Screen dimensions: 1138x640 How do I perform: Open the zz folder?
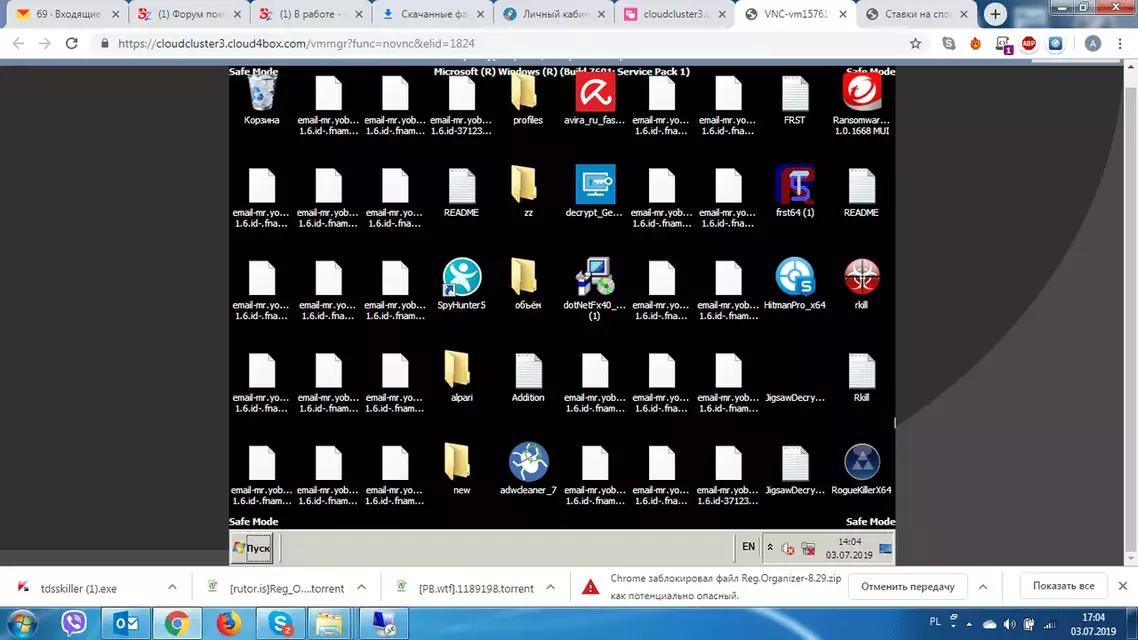(x=528, y=192)
